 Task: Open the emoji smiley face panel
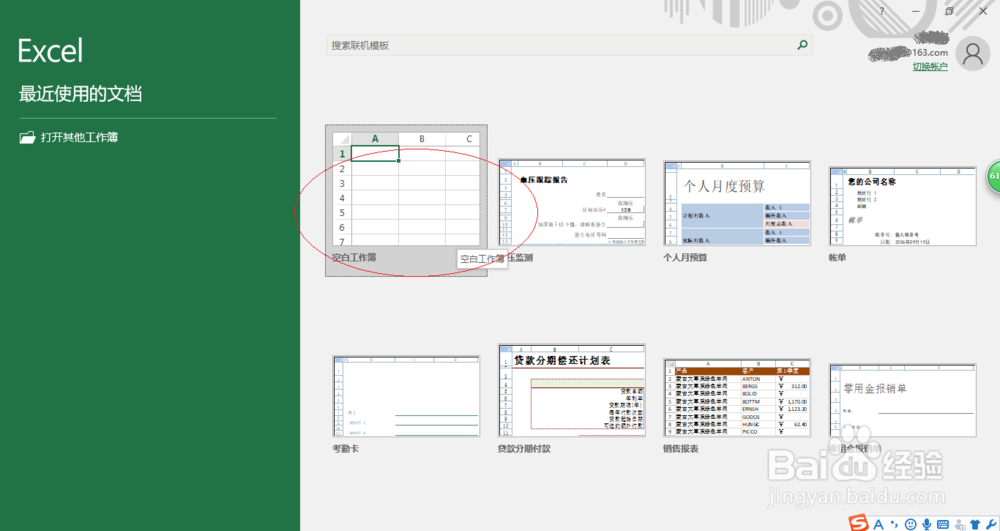(x=911, y=524)
